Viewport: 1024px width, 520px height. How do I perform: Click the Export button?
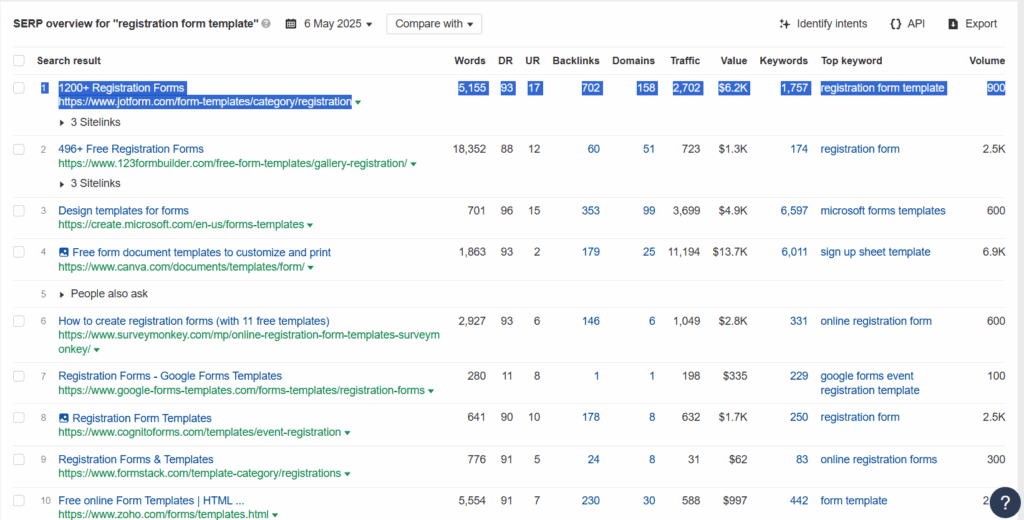pos(972,24)
